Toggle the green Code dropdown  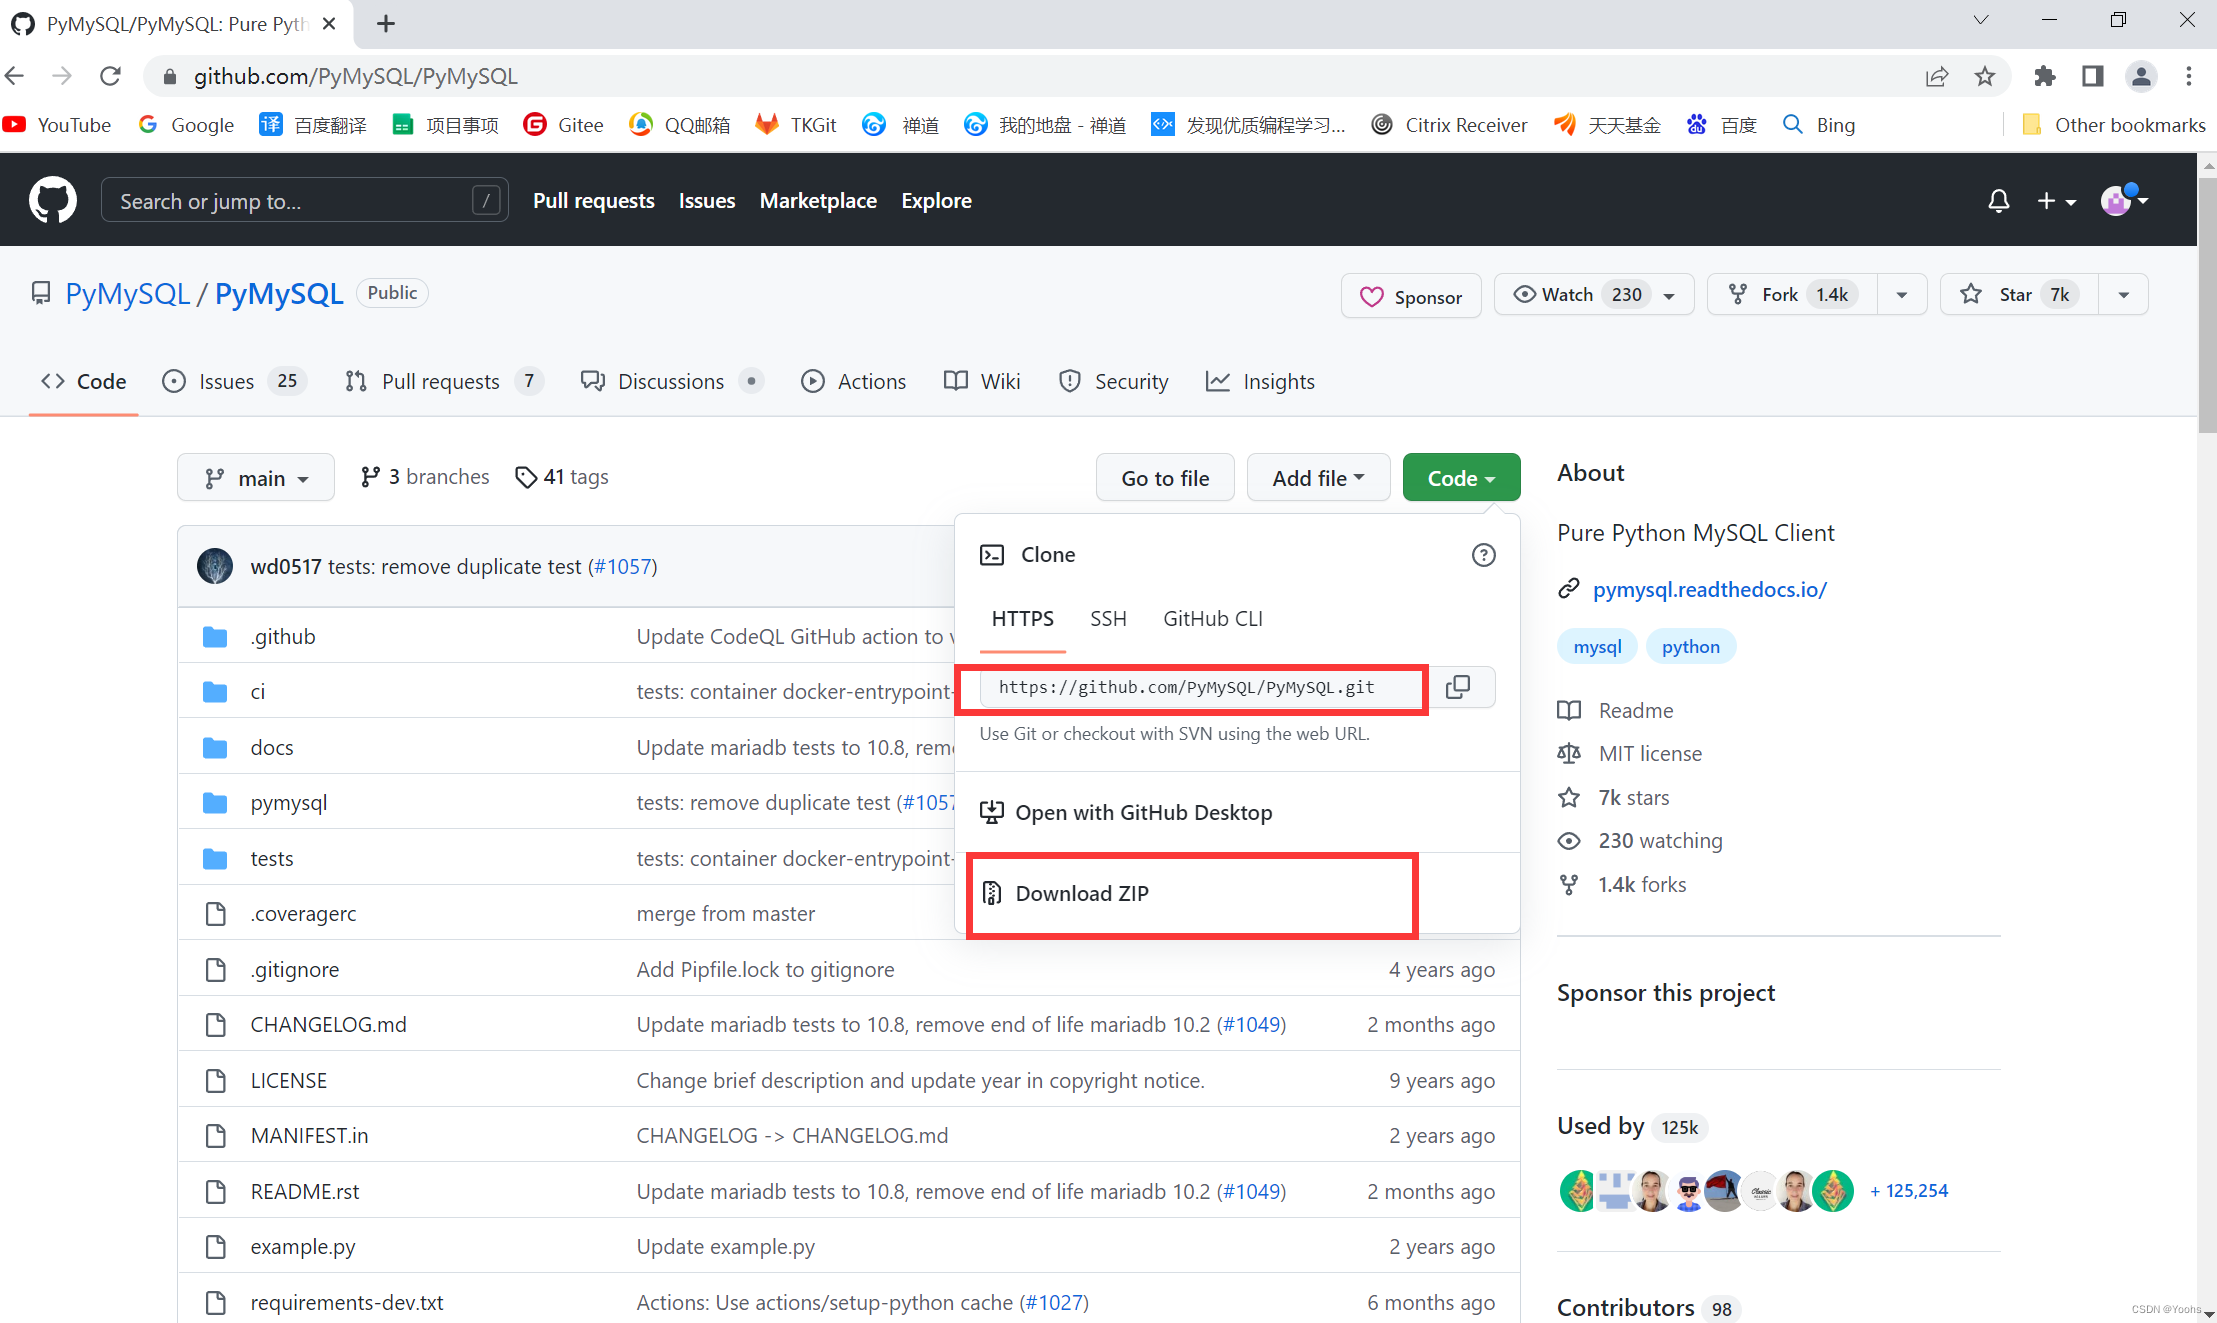(x=1461, y=478)
